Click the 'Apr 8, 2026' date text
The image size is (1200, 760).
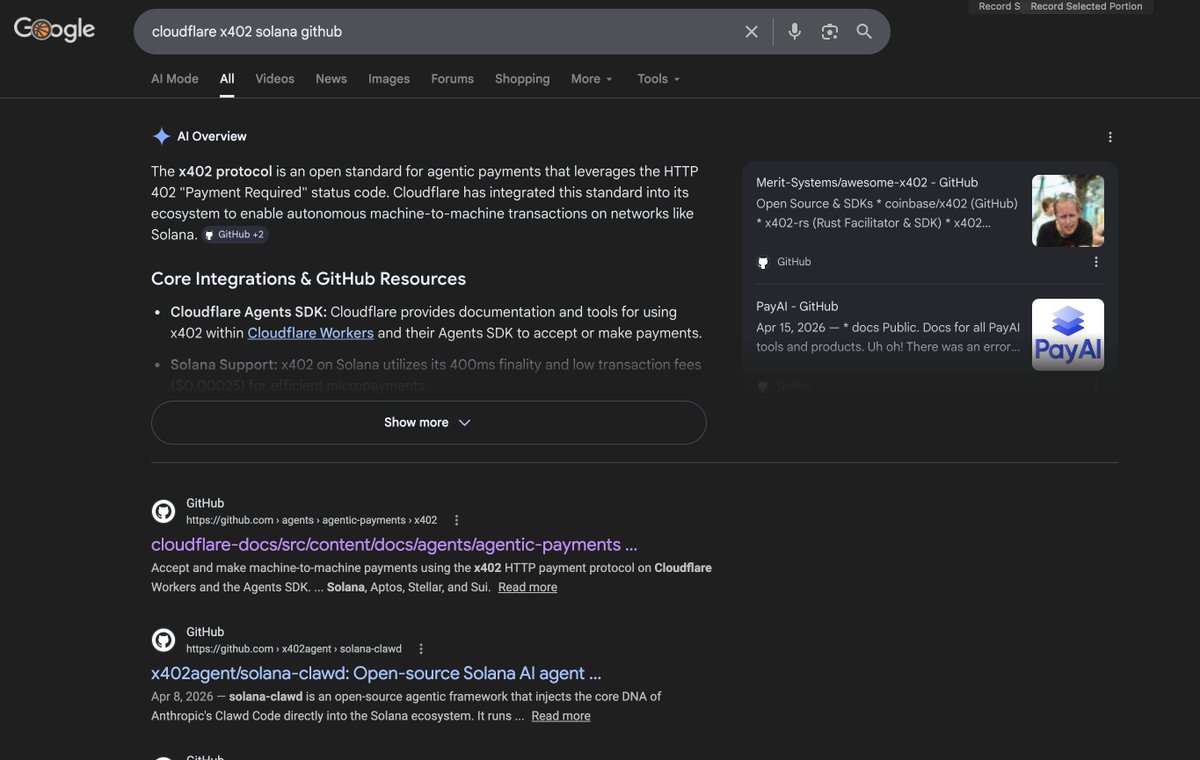coord(180,696)
